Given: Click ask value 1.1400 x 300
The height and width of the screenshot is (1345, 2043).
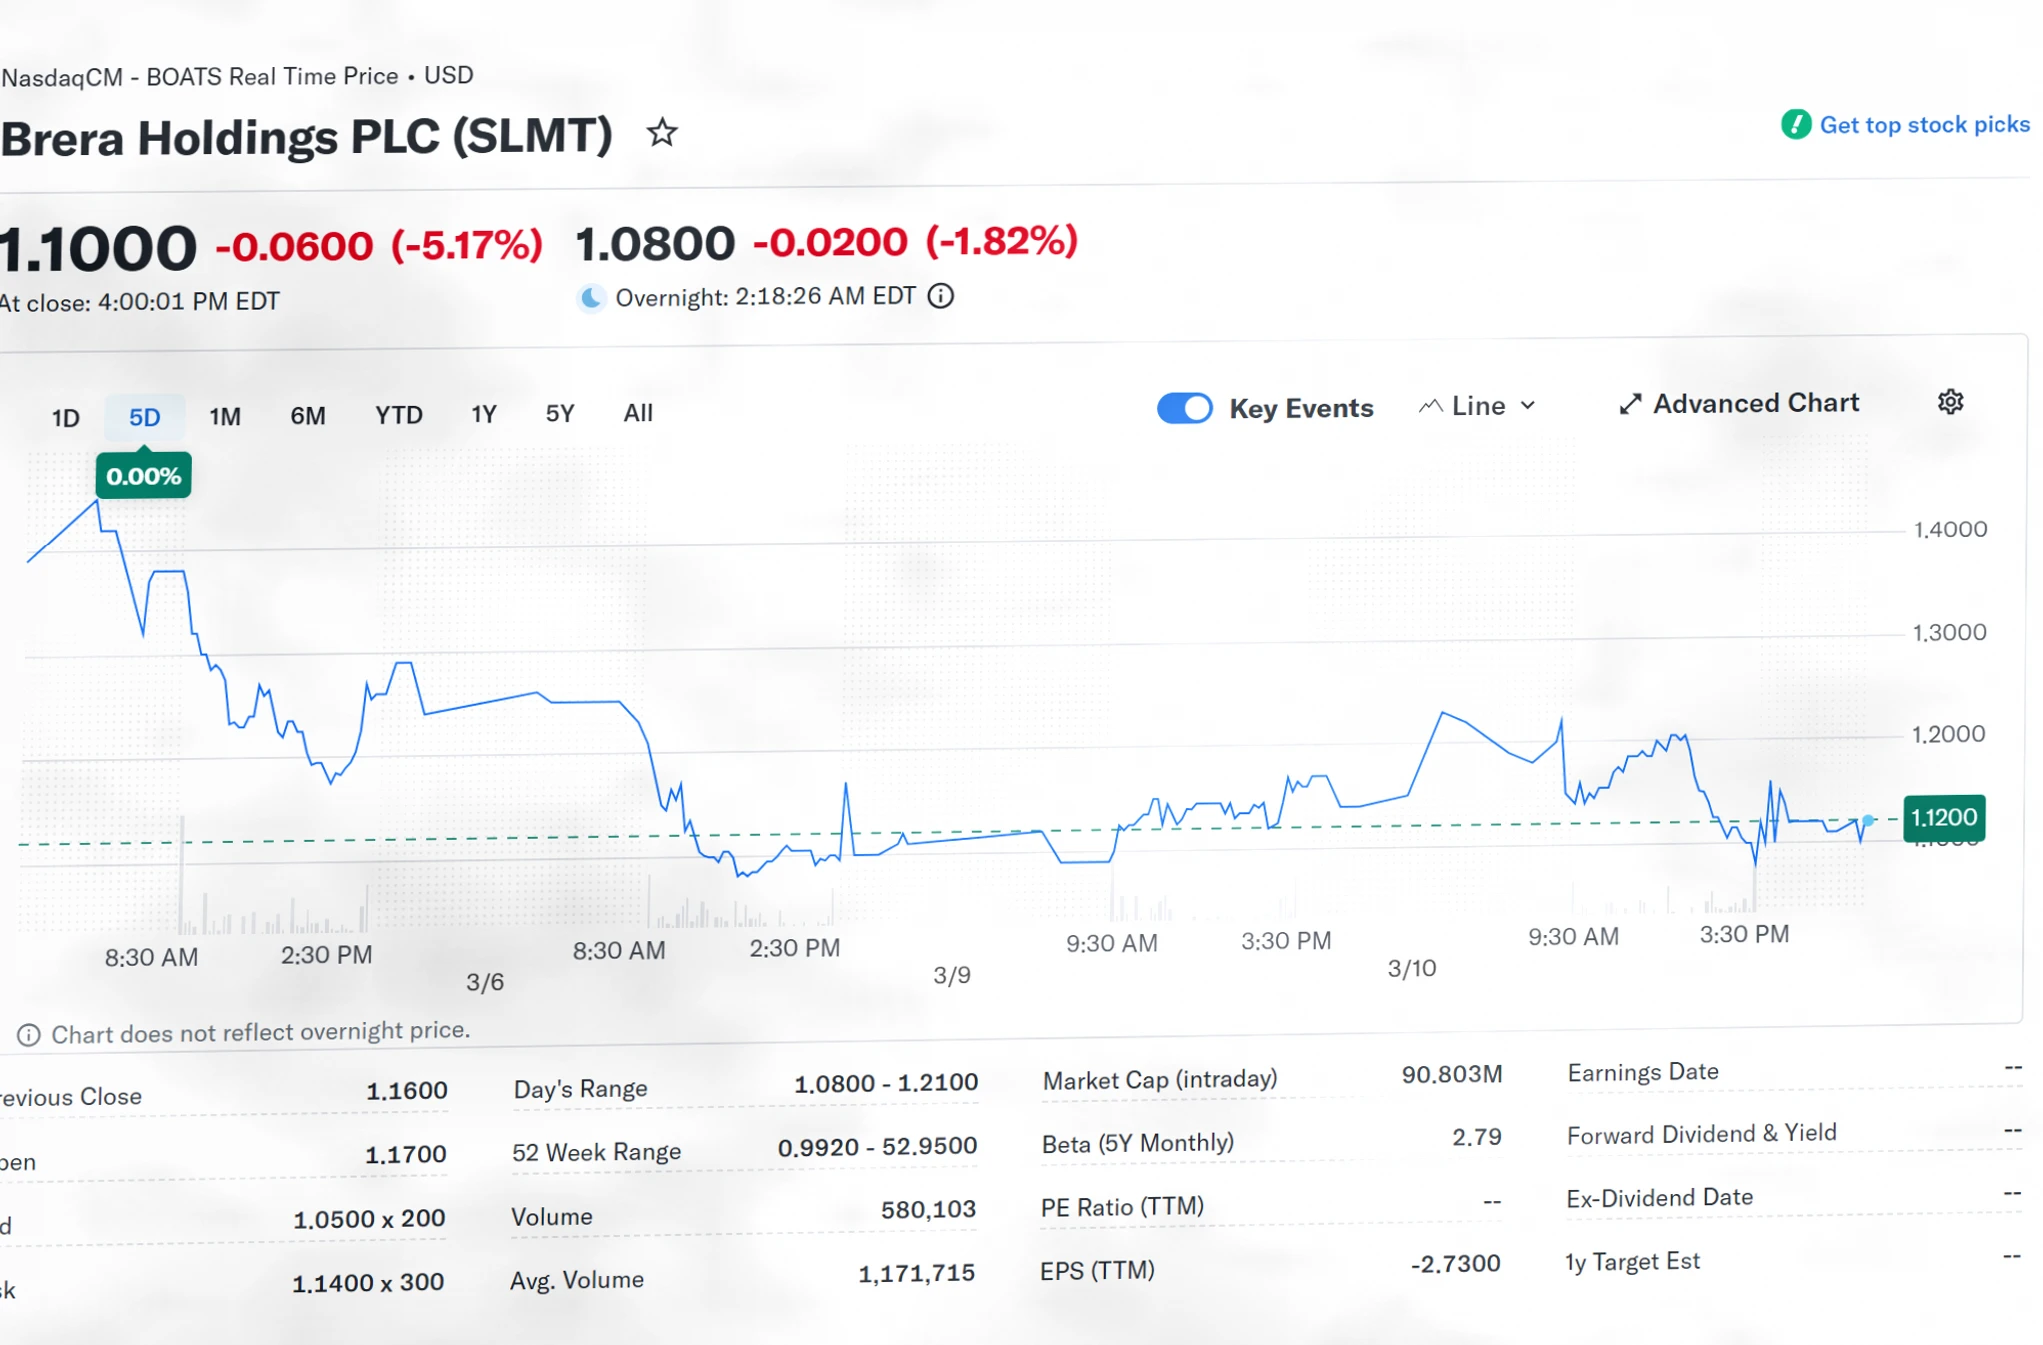Looking at the screenshot, I should [368, 1282].
